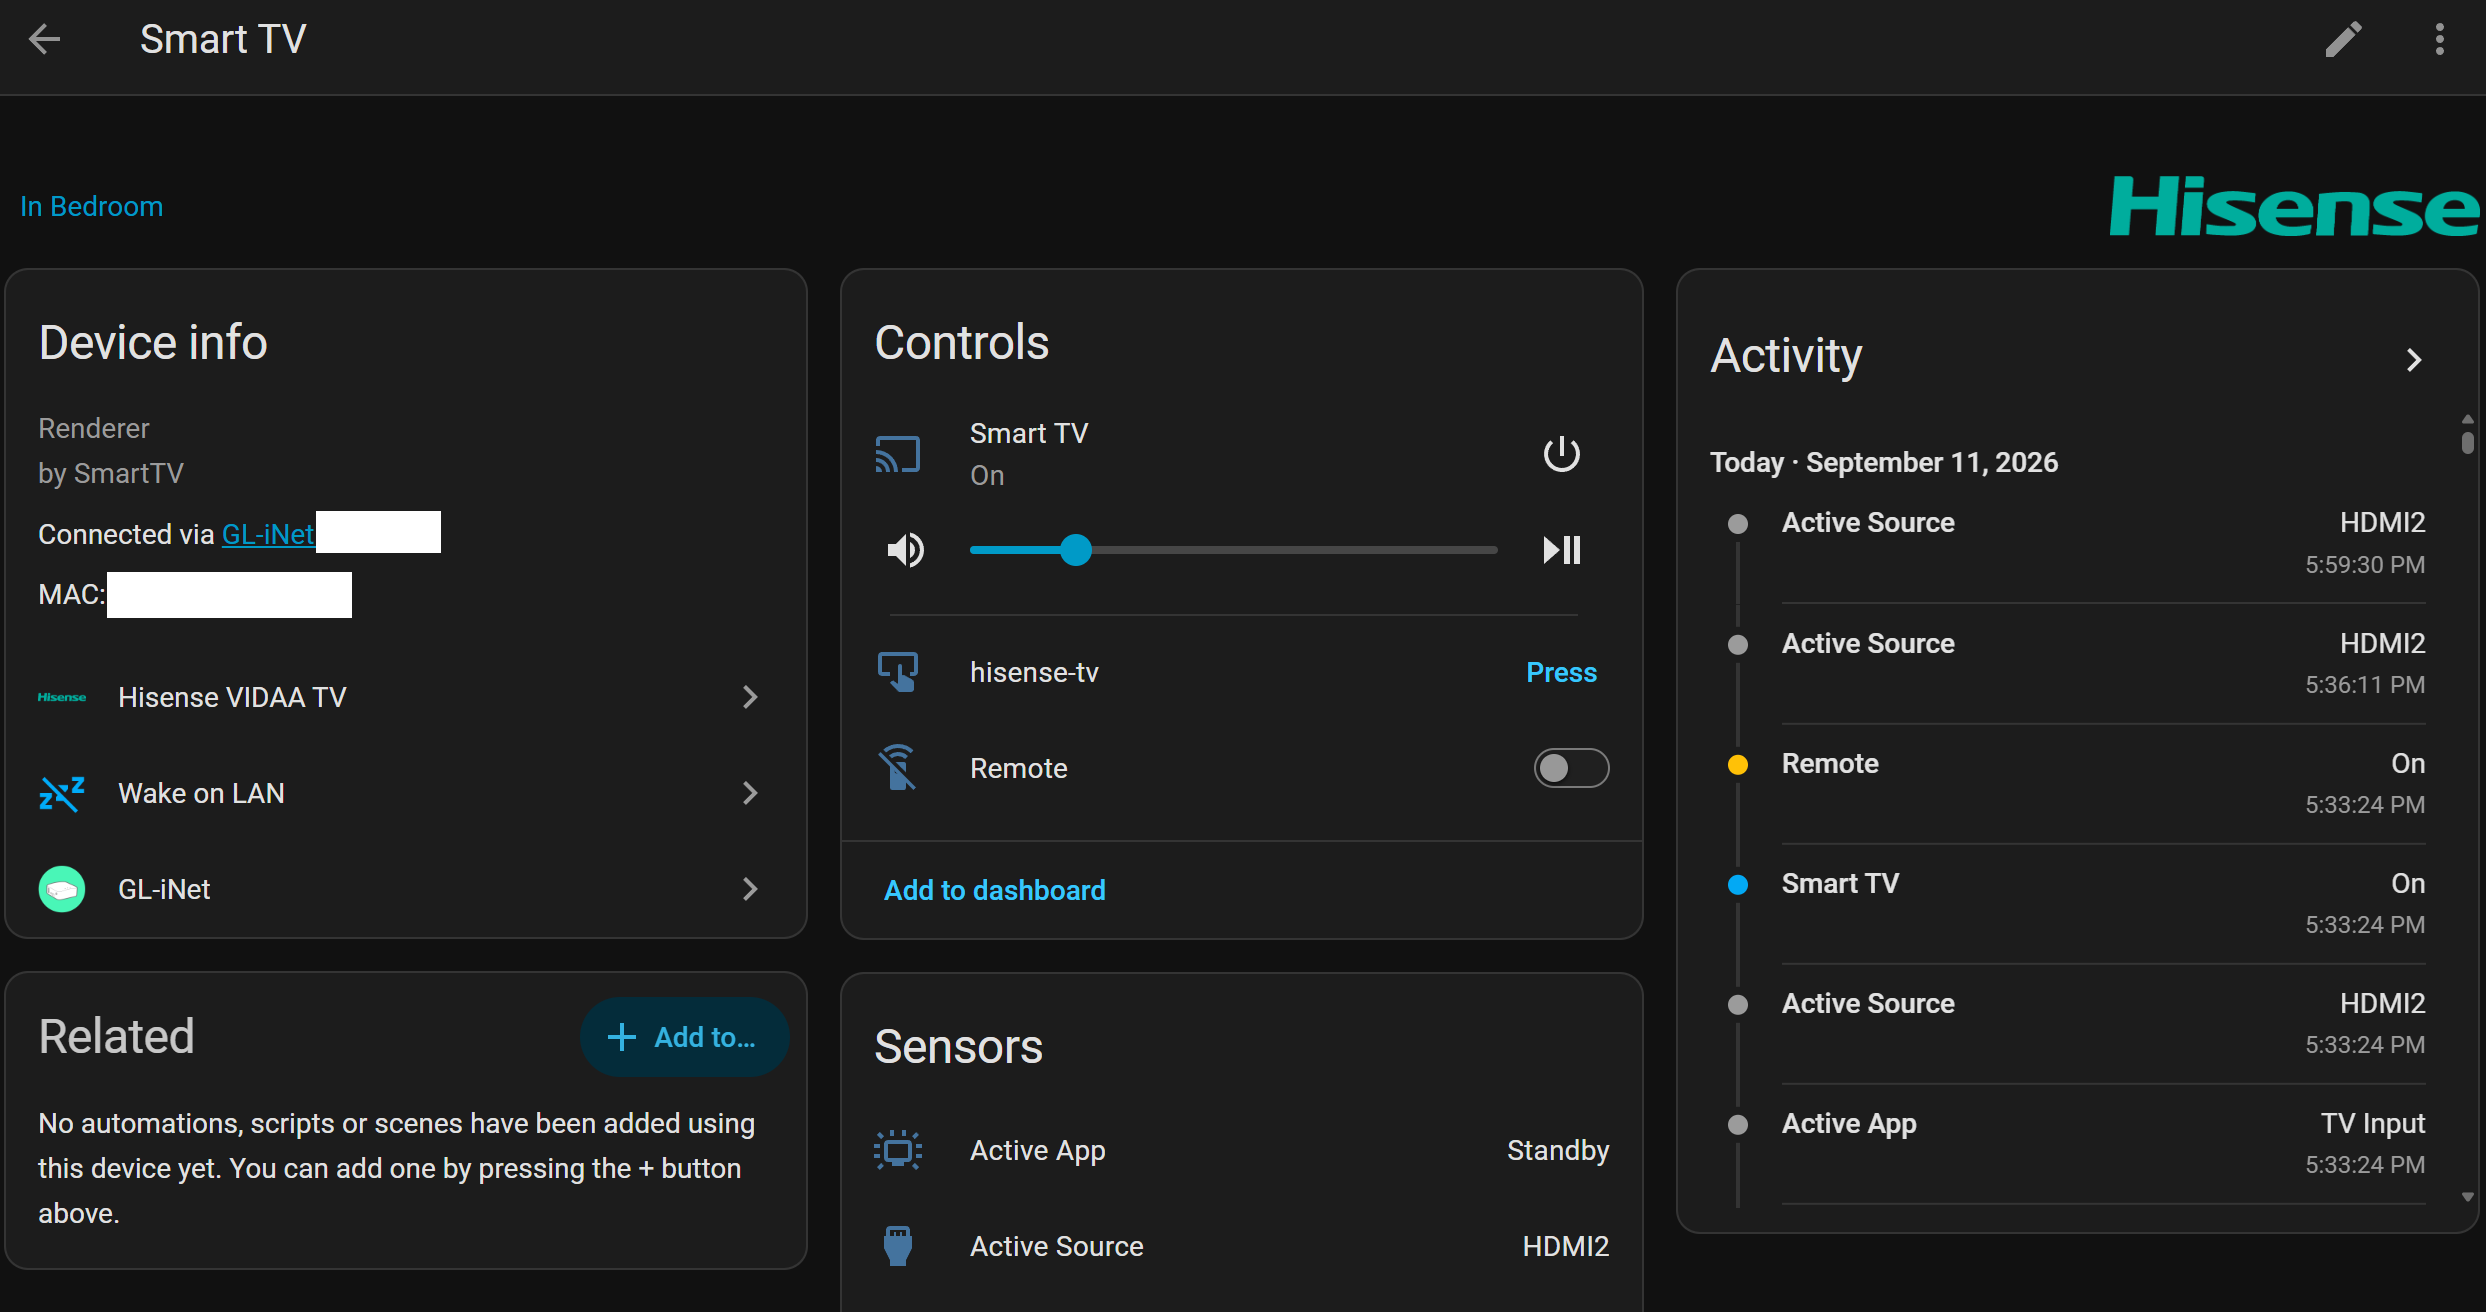Open the In Bedroom area link
Viewport: 2486px width, 1312px height.
point(92,206)
